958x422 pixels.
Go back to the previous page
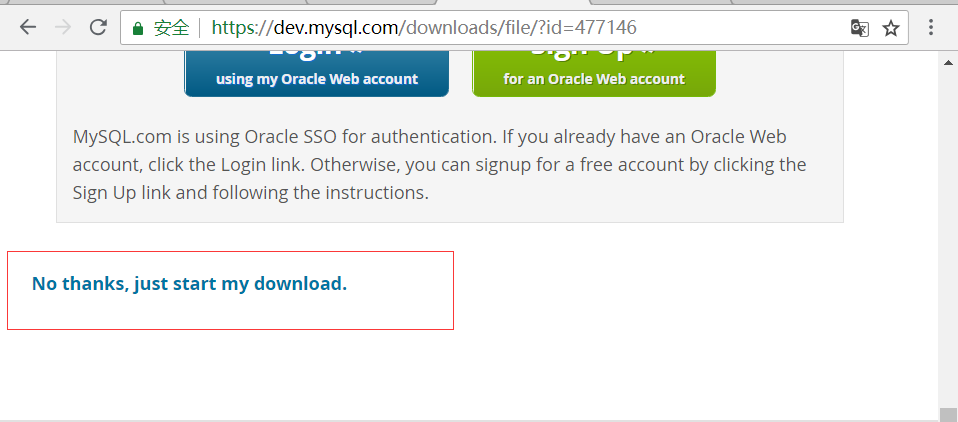click(x=27, y=27)
